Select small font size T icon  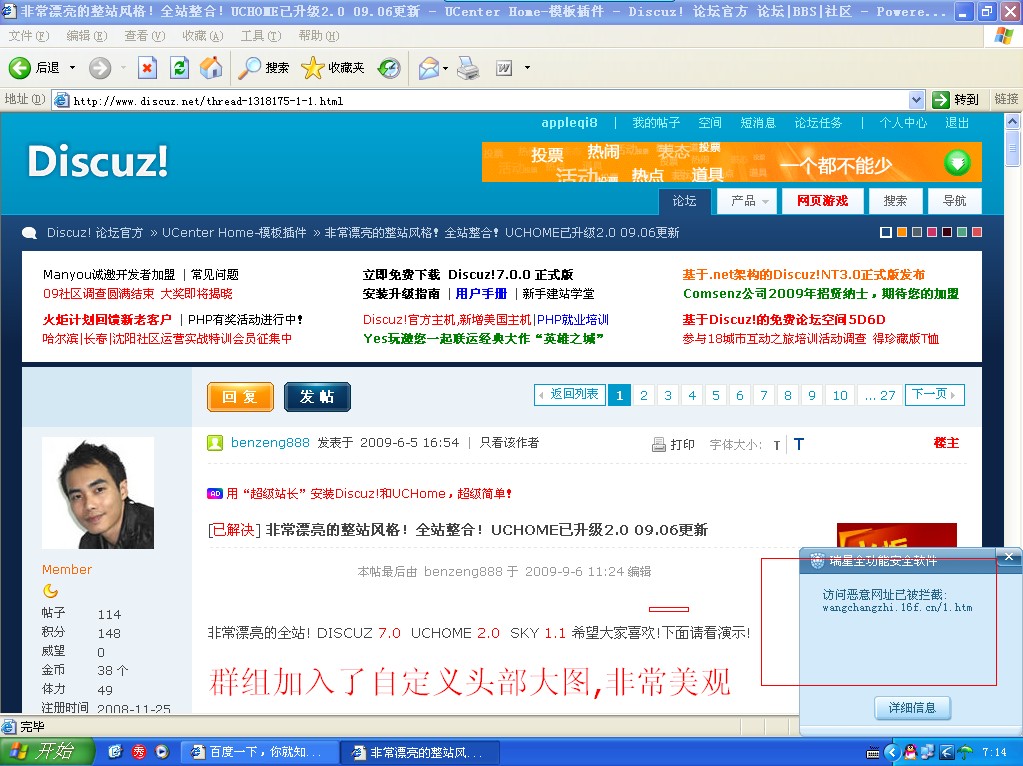[x=776, y=446]
